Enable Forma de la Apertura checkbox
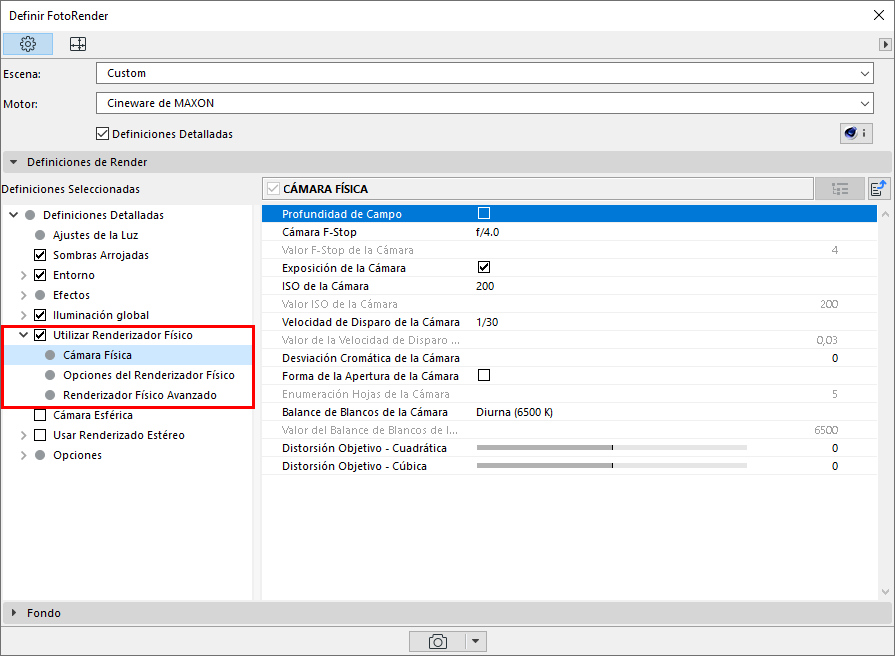Image resolution: width=895 pixels, height=656 pixels. click(484, 375)
